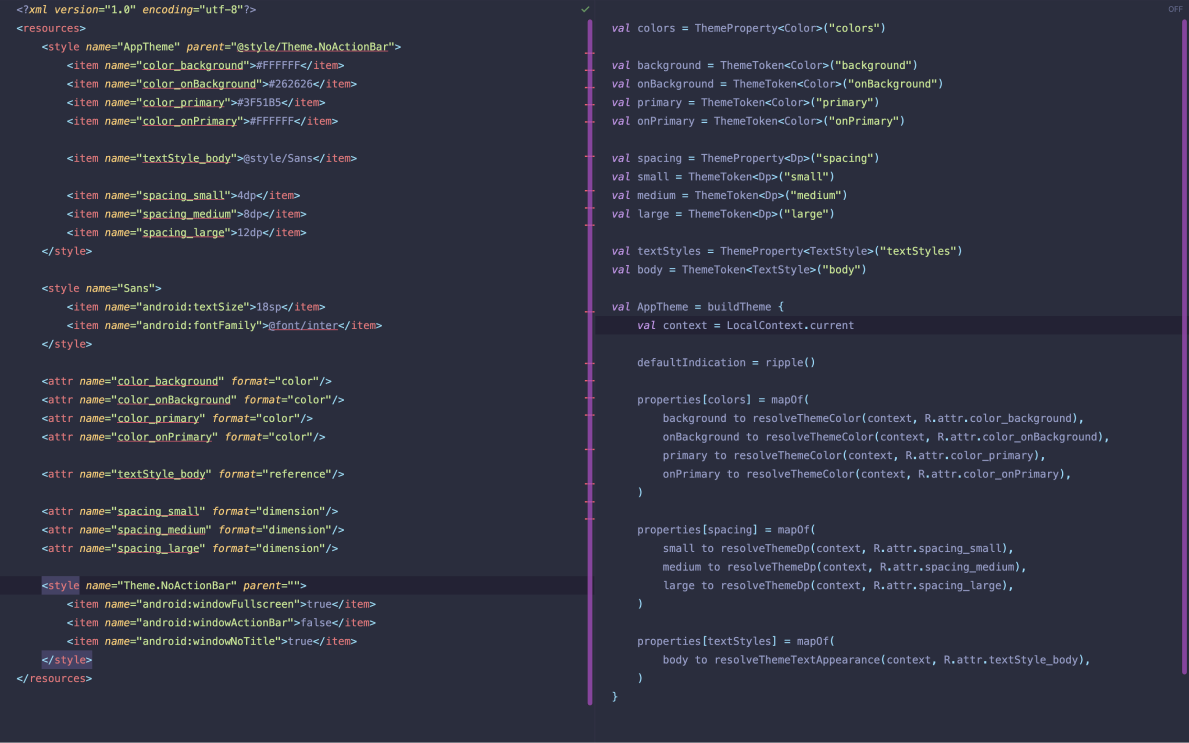Toggle the OFF highlighting indicator

pos(1175,8)
